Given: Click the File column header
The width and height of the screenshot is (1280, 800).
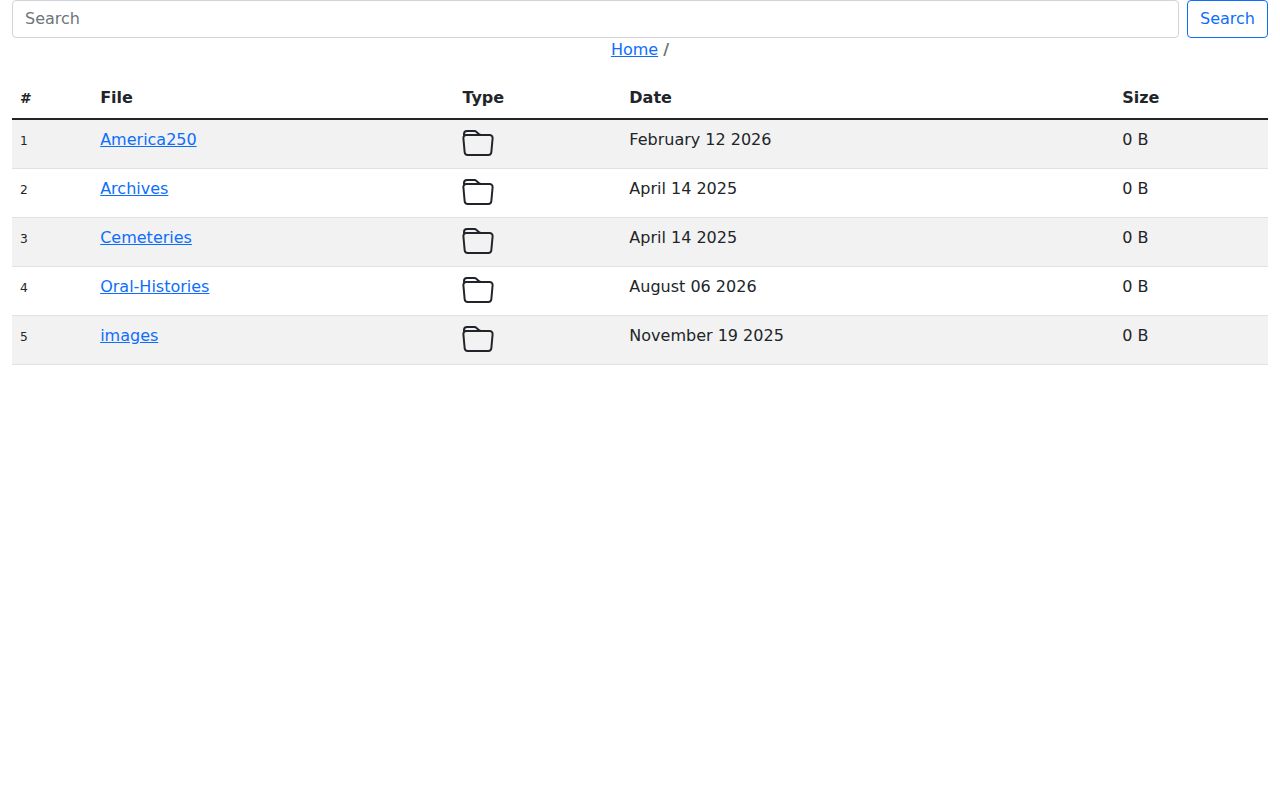Looking at the screenshot, I should point(116,98).
